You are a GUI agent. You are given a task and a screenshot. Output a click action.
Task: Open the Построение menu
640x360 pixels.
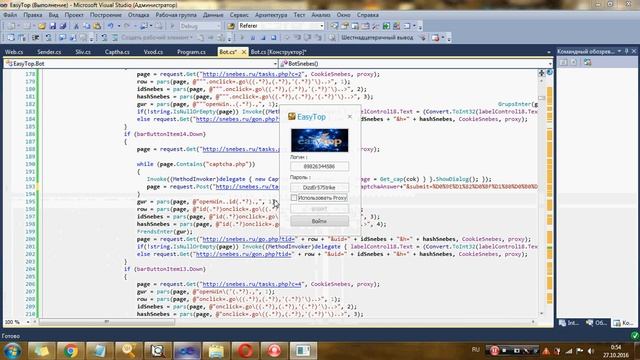click(x=106, y=15)
